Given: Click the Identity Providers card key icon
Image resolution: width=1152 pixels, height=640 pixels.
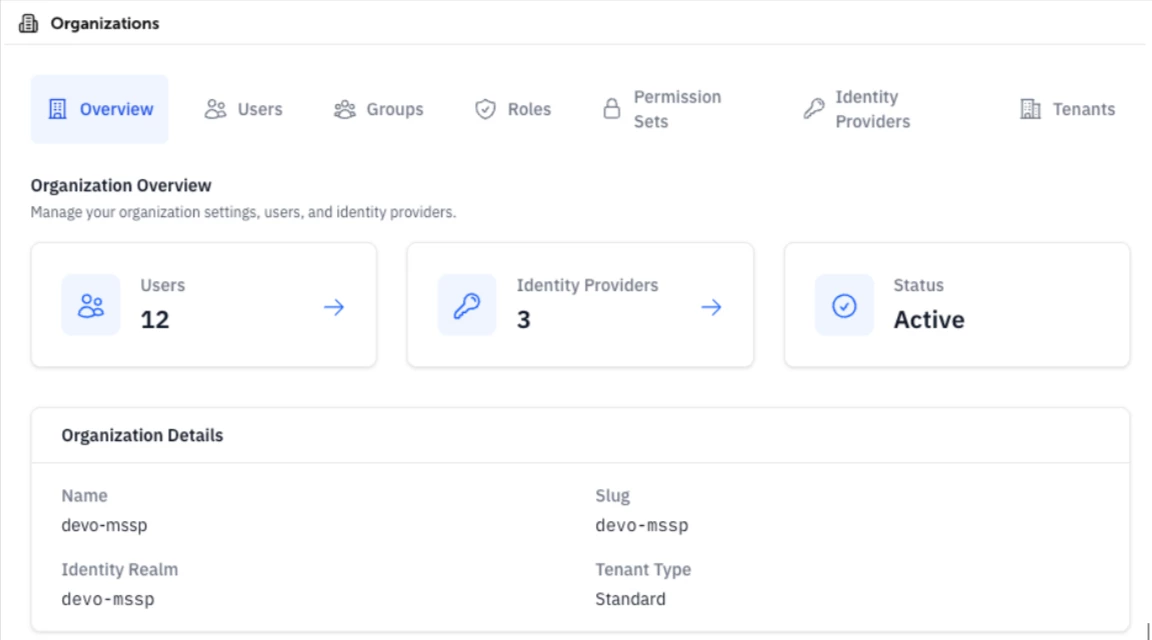Looking at the screenshot, I should click(x=467, y=305).
